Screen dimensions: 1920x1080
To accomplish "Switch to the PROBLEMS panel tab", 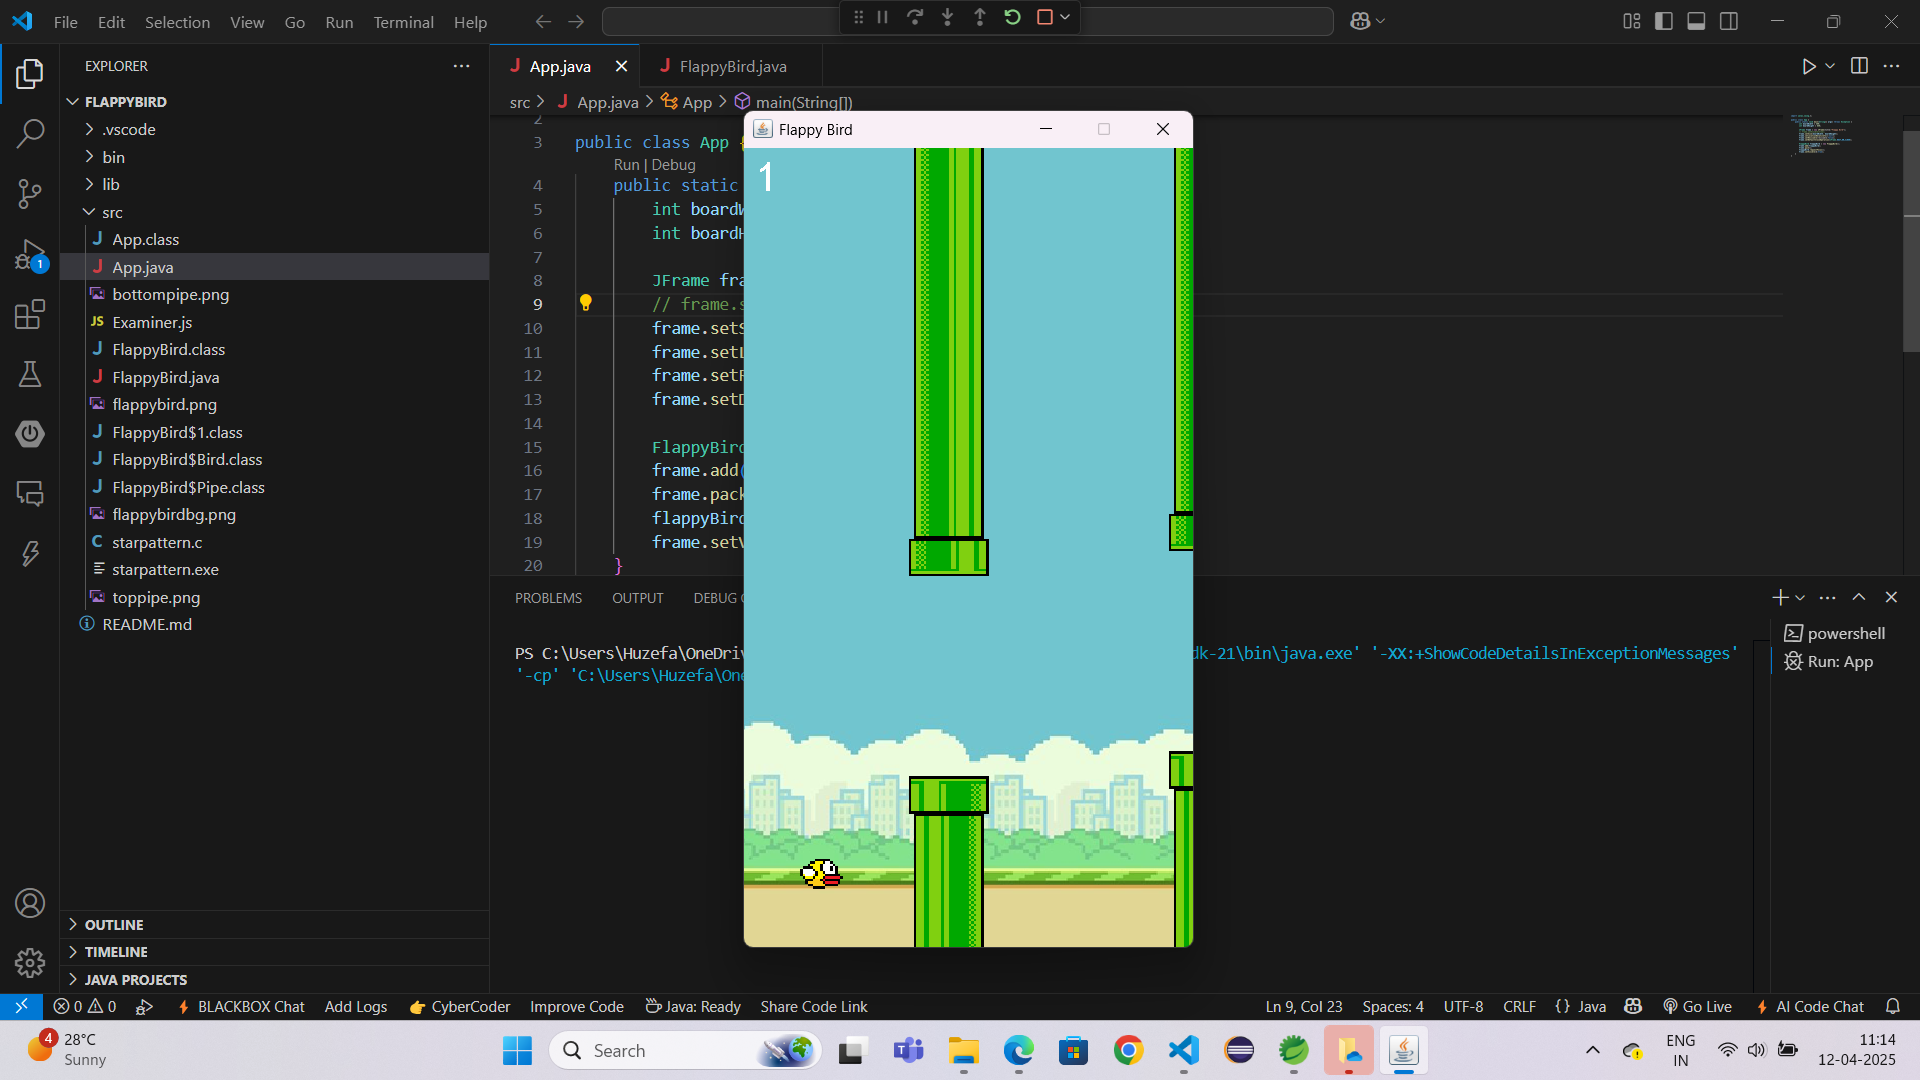I will (x=548, y=598).
